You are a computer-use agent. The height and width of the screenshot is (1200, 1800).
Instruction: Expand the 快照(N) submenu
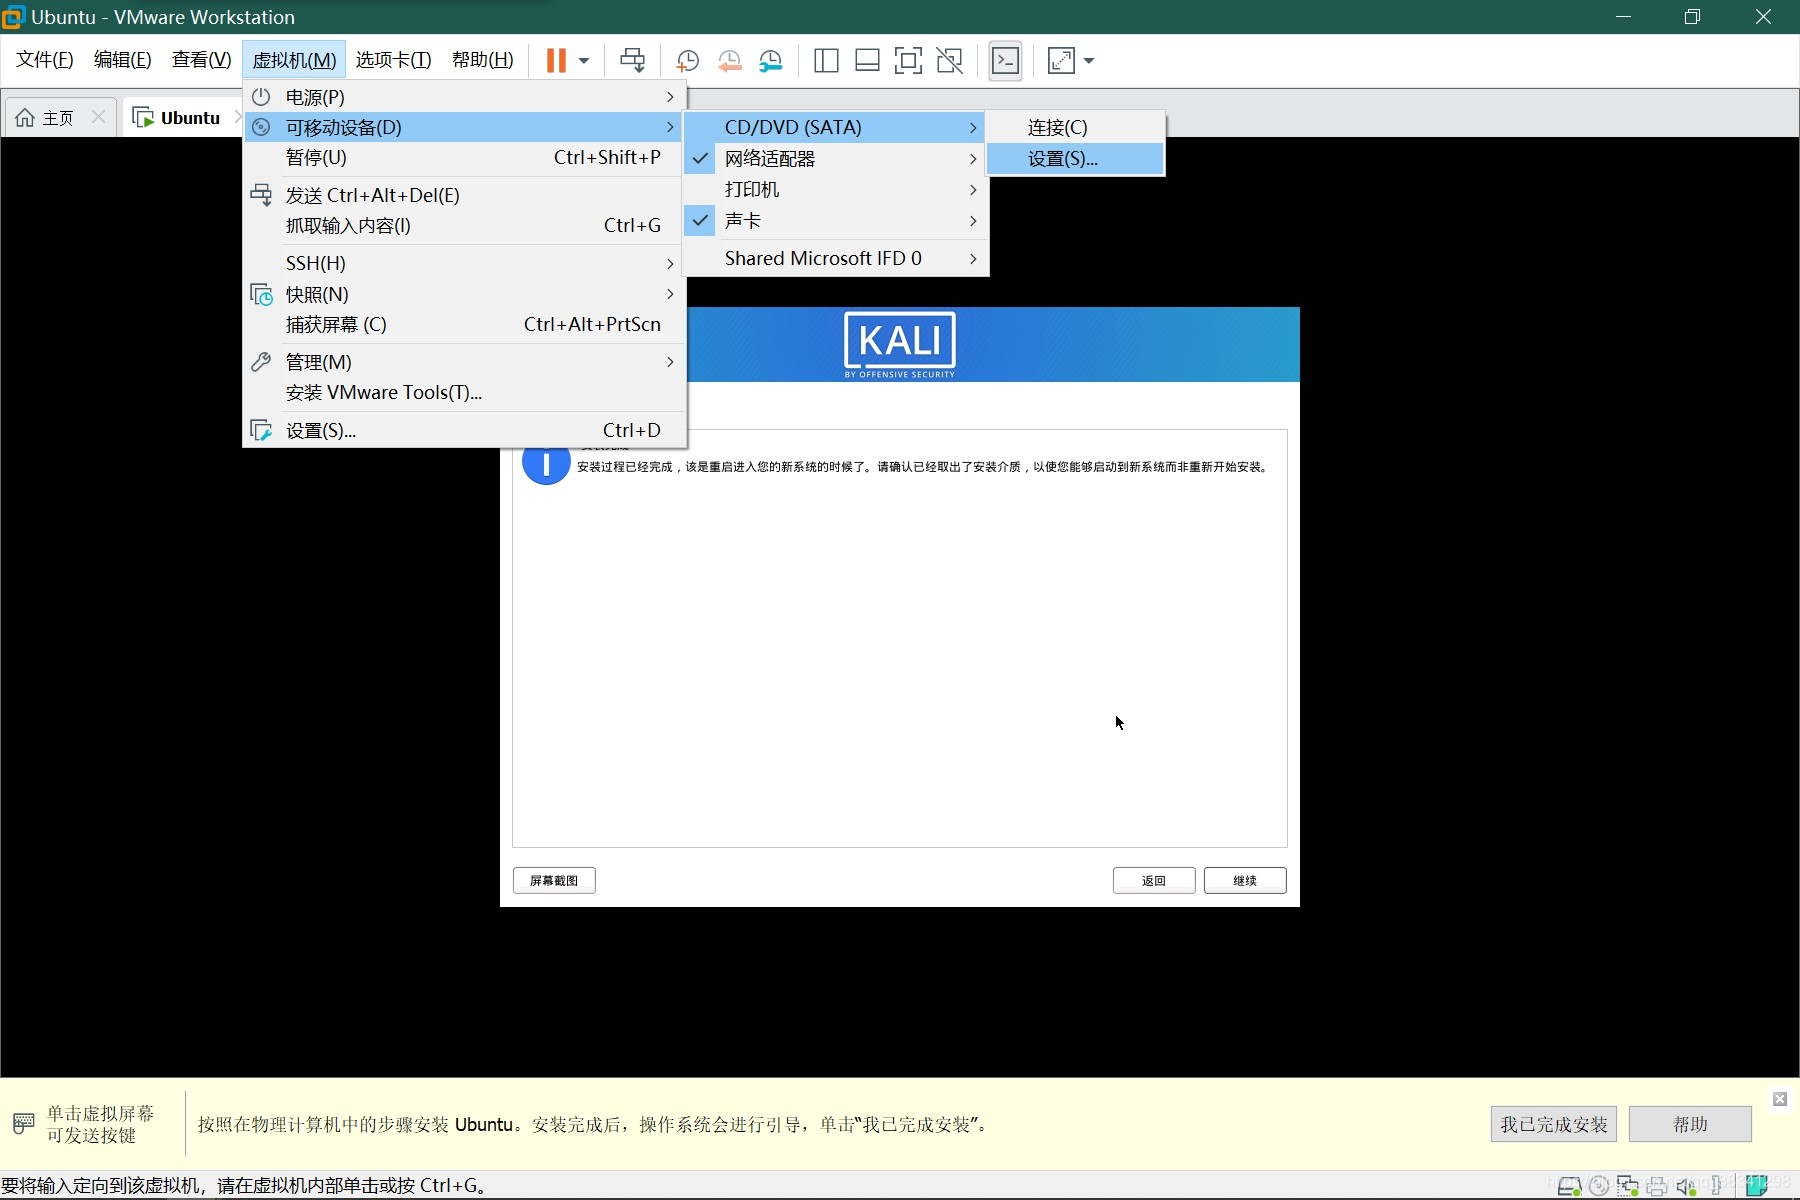(465, 294)
